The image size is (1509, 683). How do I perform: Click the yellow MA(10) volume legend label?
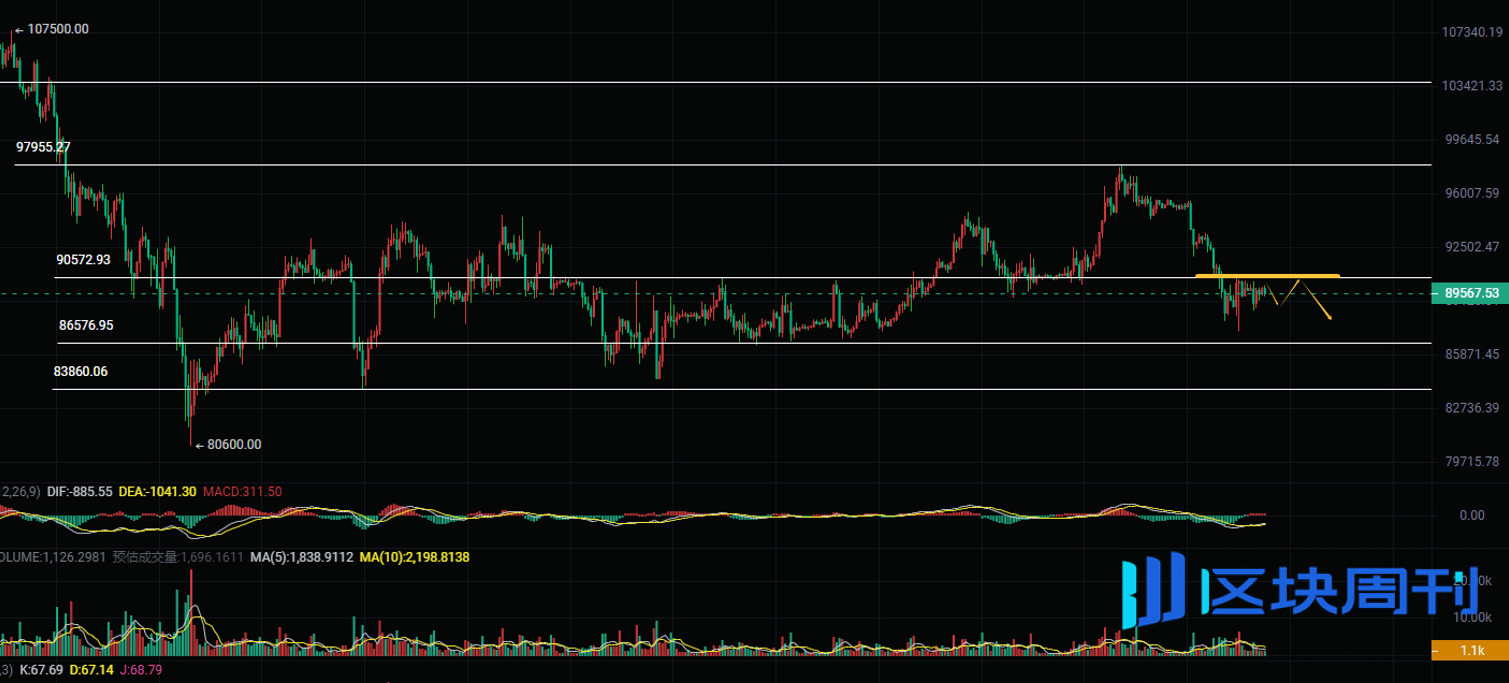click(x=414, y=557)
